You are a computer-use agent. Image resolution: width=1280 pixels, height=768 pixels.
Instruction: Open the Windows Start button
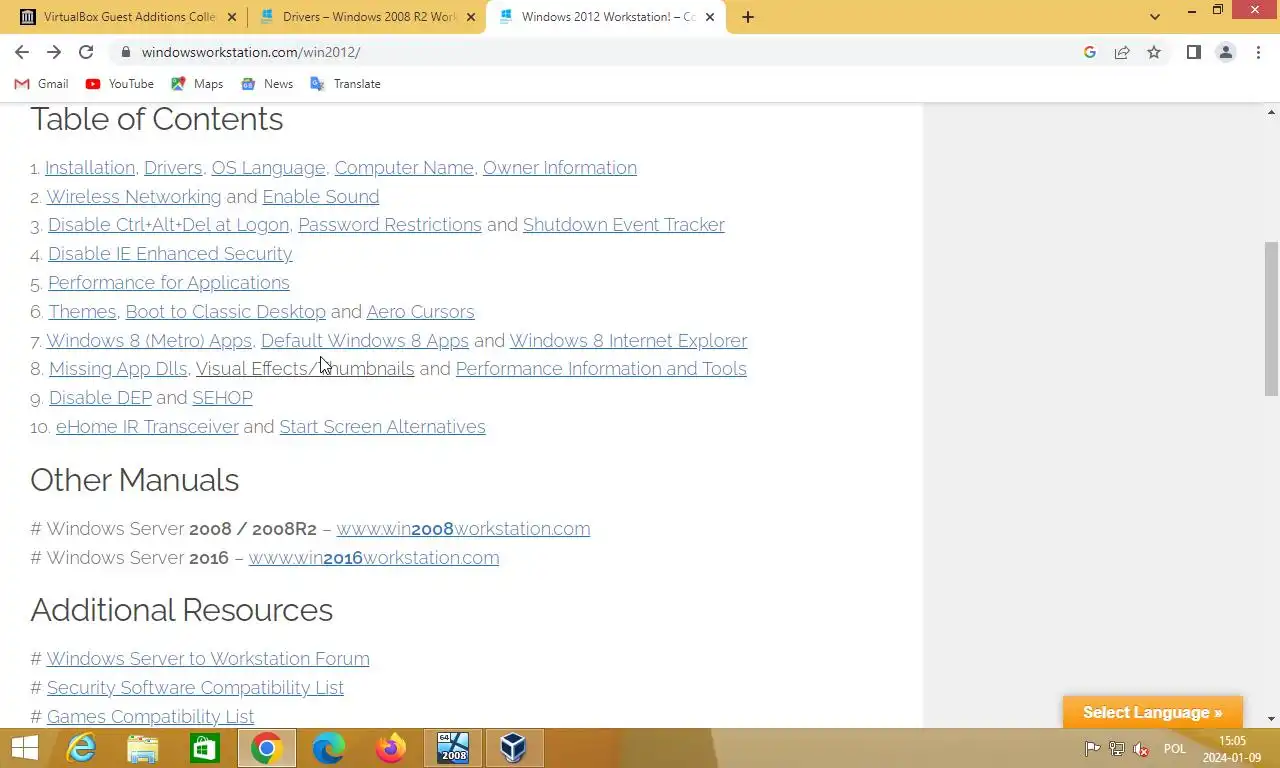pyautogui.click(x=24, y=748)
